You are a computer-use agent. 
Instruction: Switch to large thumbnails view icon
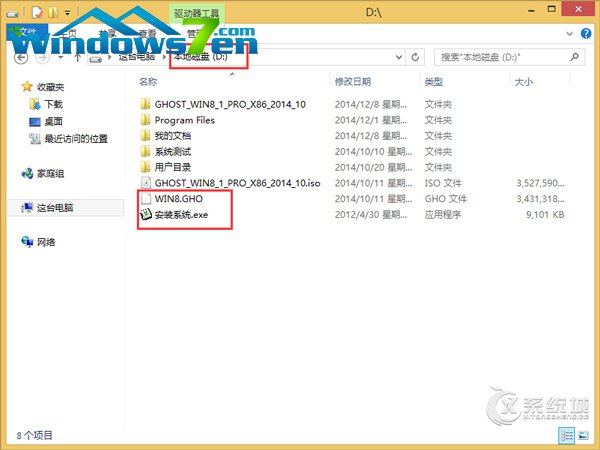pos(584,436)
